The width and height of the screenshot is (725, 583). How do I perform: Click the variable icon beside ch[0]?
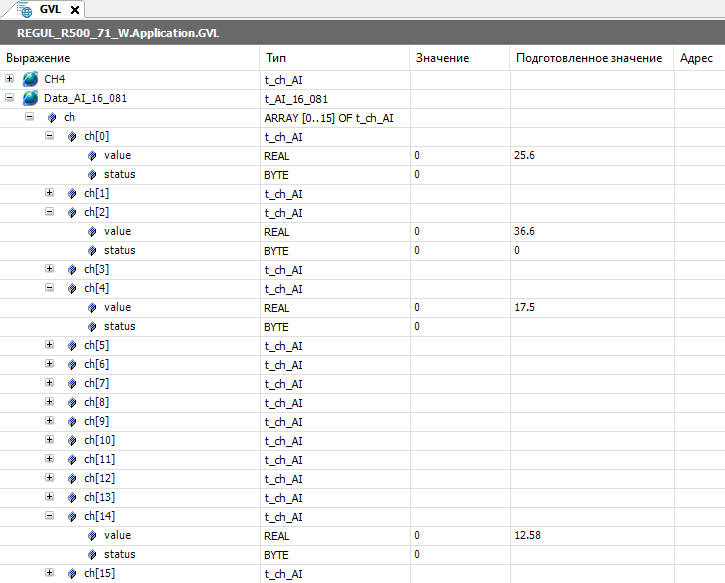[72, 136]
